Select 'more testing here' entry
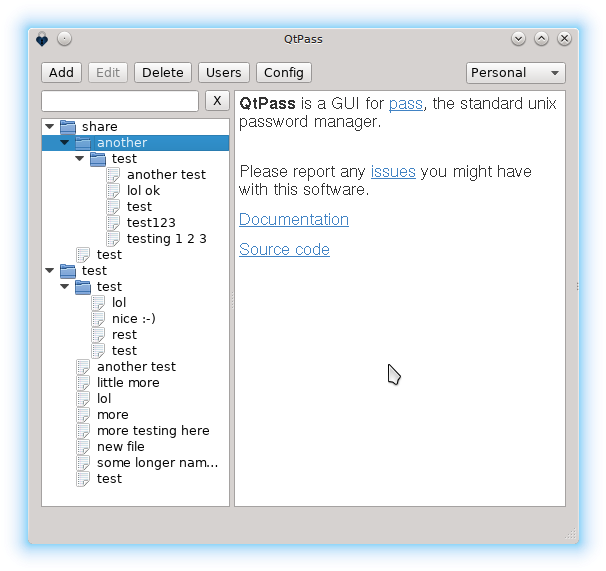The height and width of the screenshot is (571, 606). click(153, 430)
